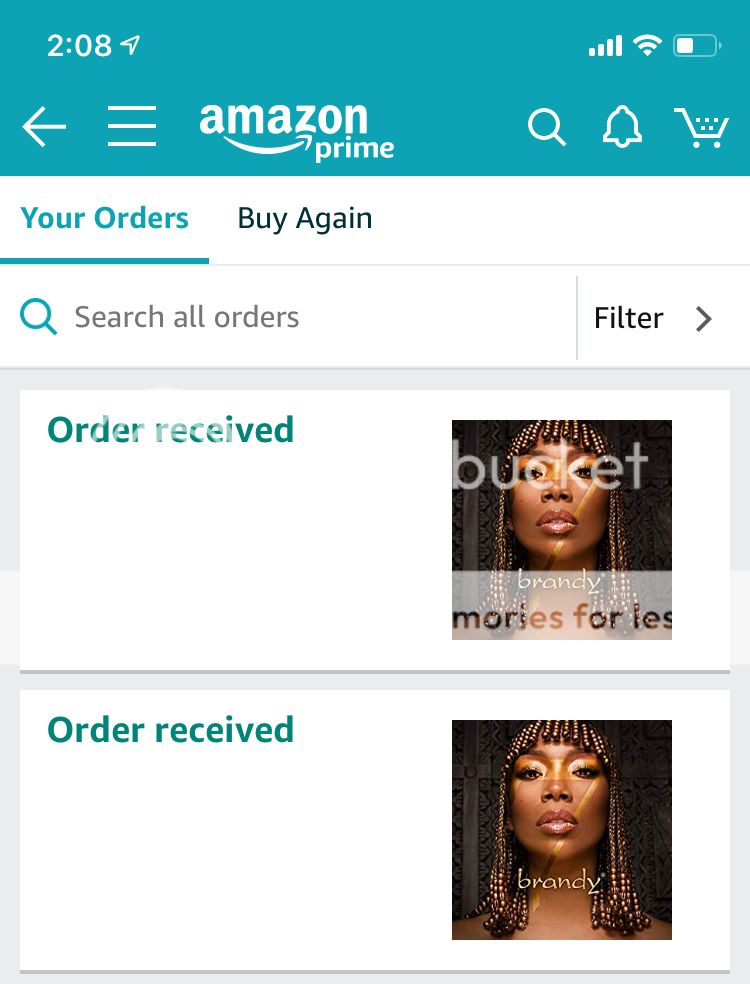Focus the Search all orders field
The width and height of the screenshot is (750, 984).
point(288,317)
